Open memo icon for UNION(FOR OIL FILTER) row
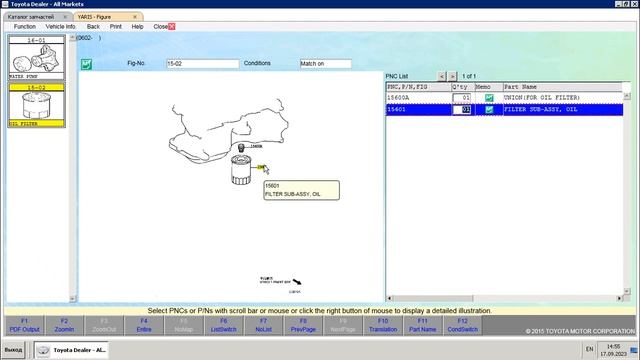The image size is (640, 360). (489, 98)
